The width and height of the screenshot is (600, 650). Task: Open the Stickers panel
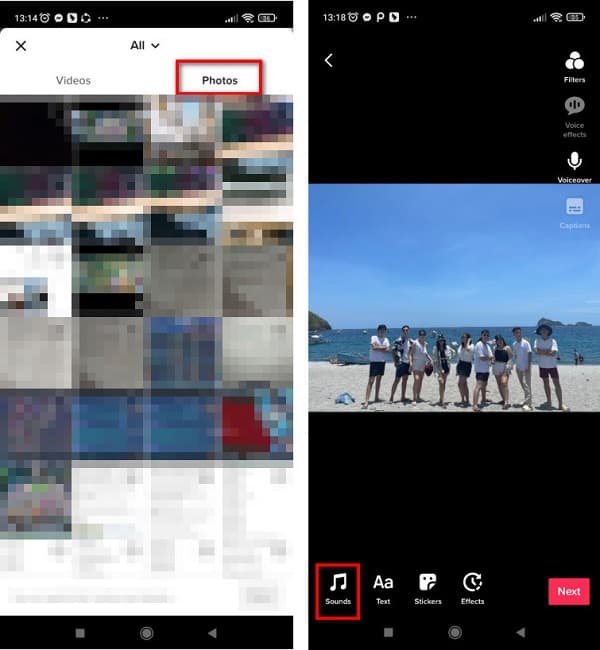428,589
